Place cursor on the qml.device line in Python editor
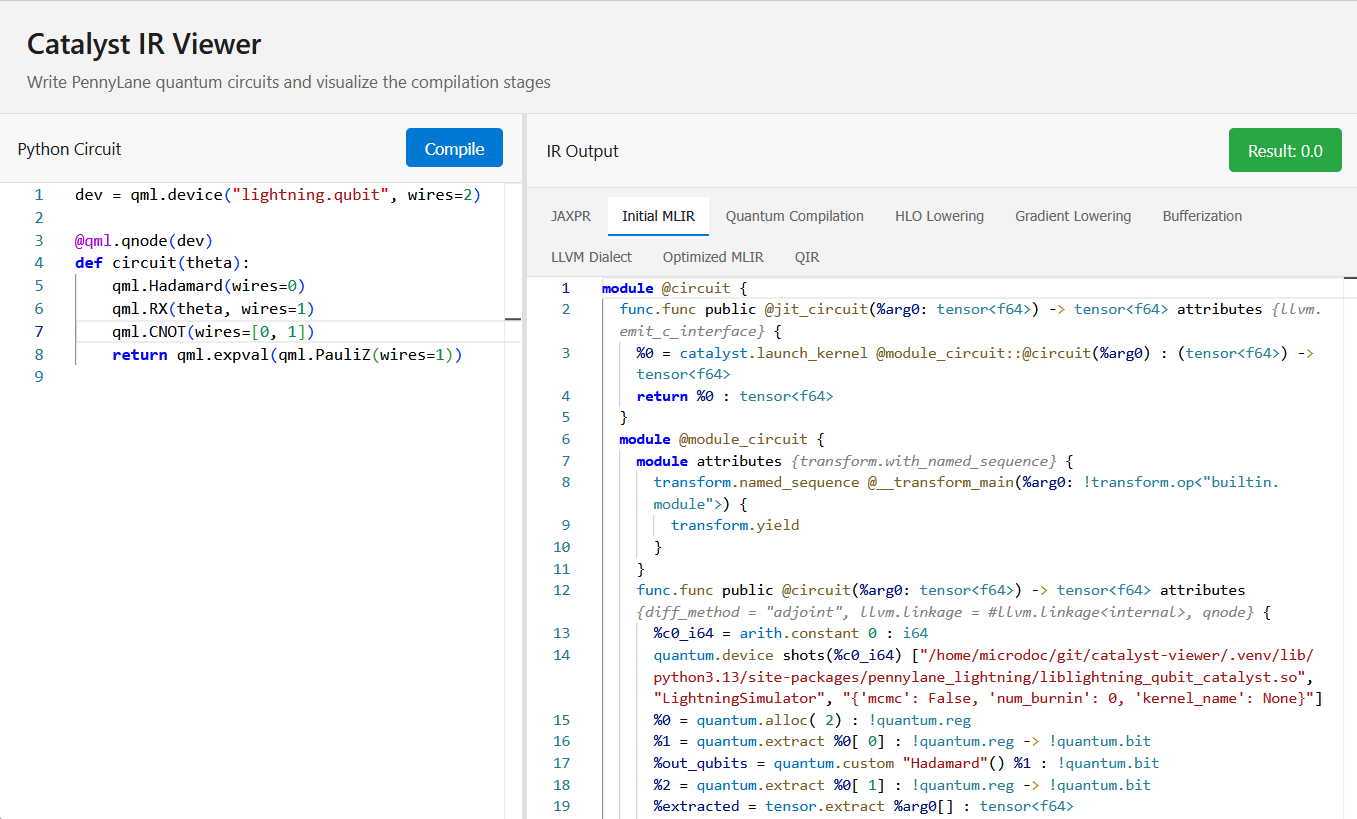The height and width of the screenshot is (819, 1357). [277, 195]
